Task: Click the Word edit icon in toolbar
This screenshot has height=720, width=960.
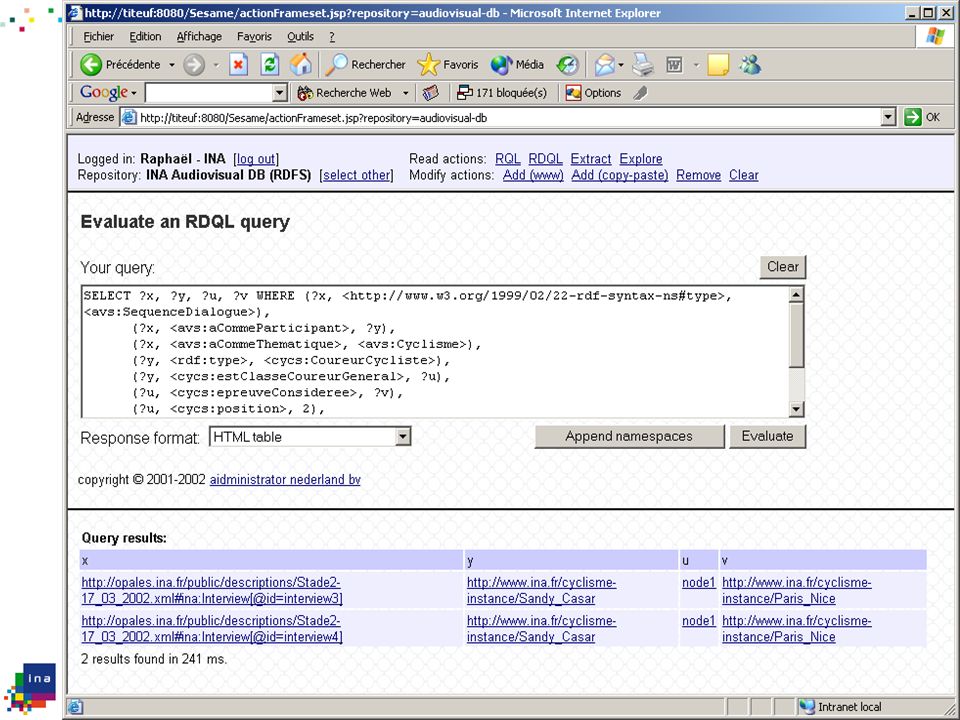Action: pos(674,64)
